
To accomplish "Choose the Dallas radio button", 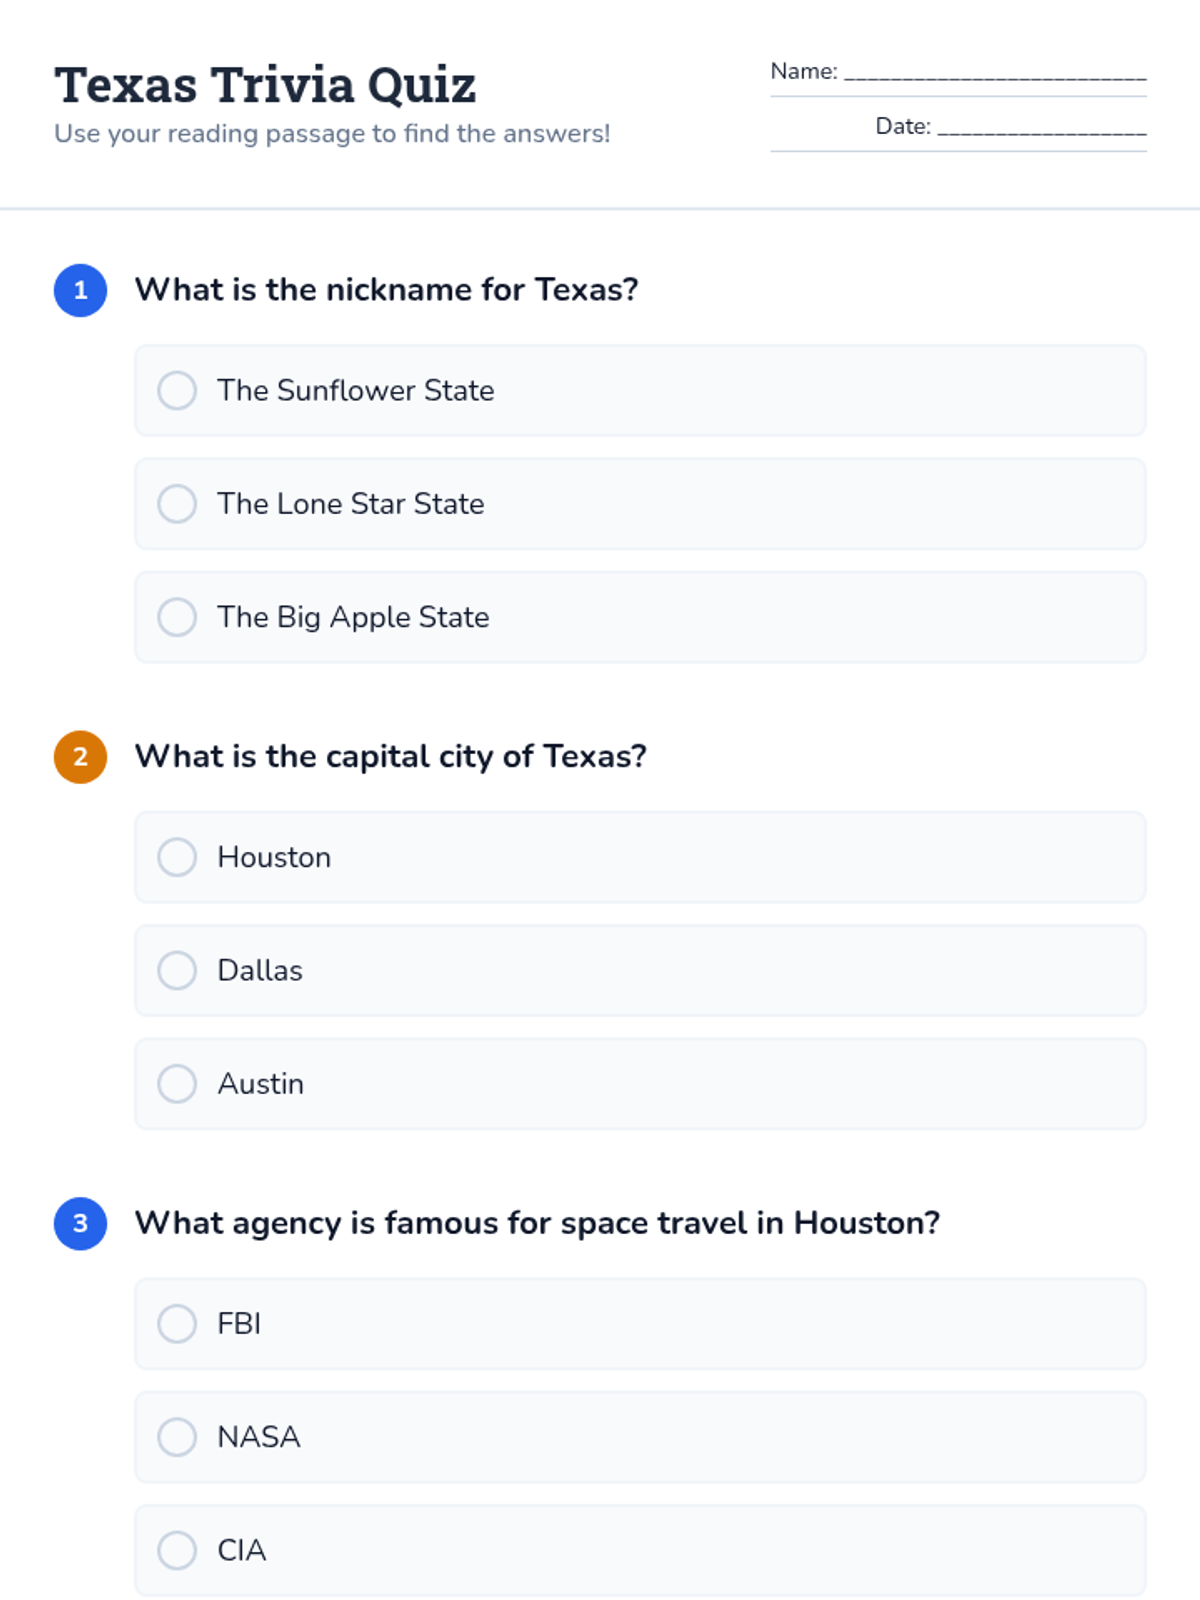I will 177,970.
